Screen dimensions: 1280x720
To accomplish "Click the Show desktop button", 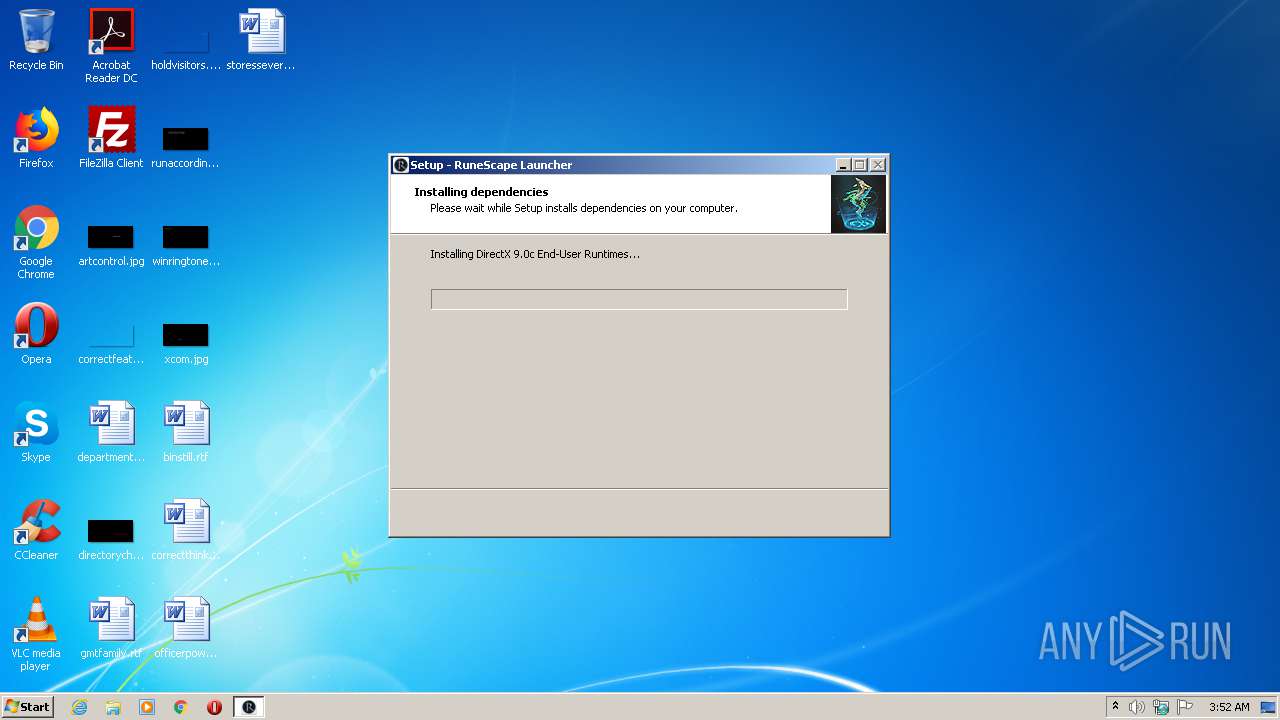I will point(1270,707).
